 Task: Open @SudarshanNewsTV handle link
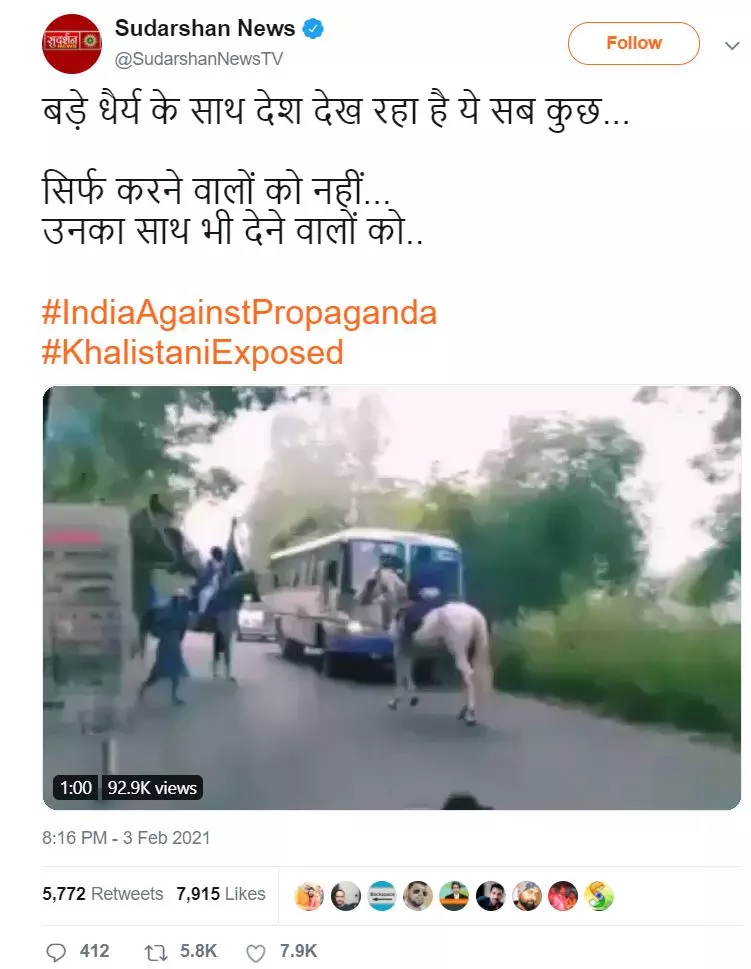(x=198, y=59)
